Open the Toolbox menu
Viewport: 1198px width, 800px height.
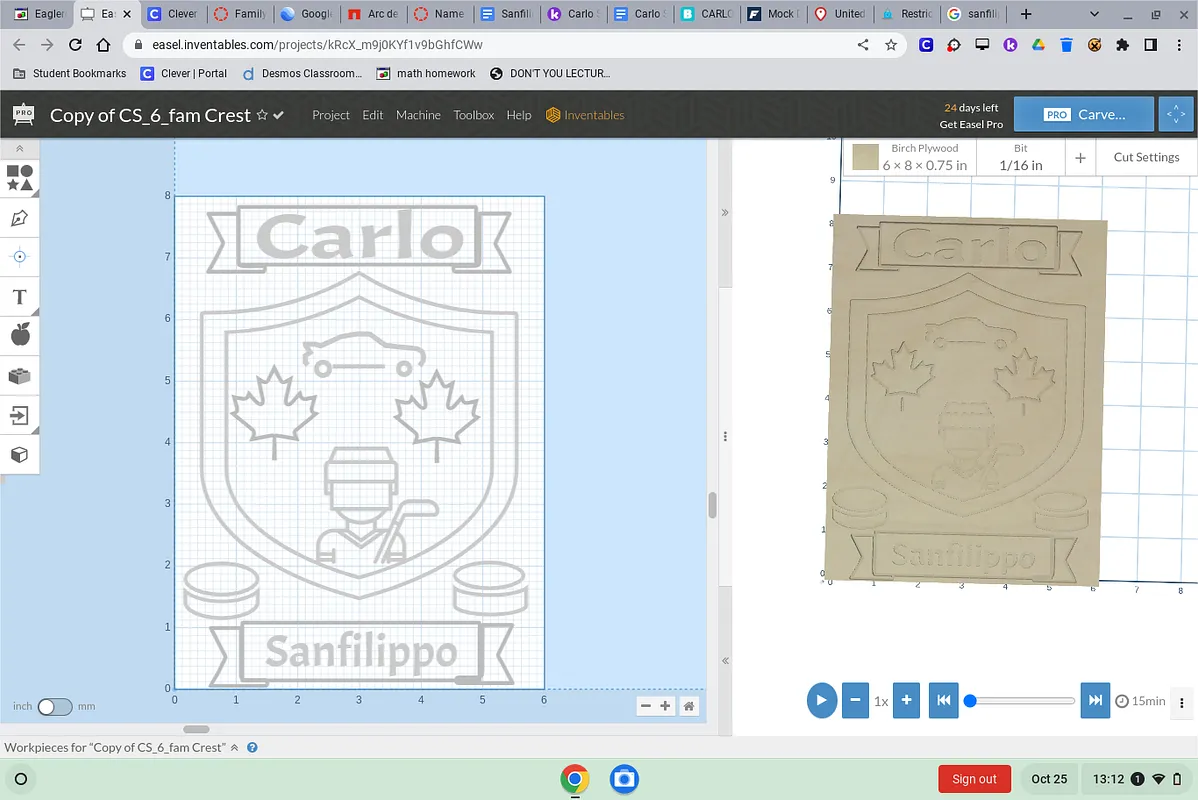(474, 115)
